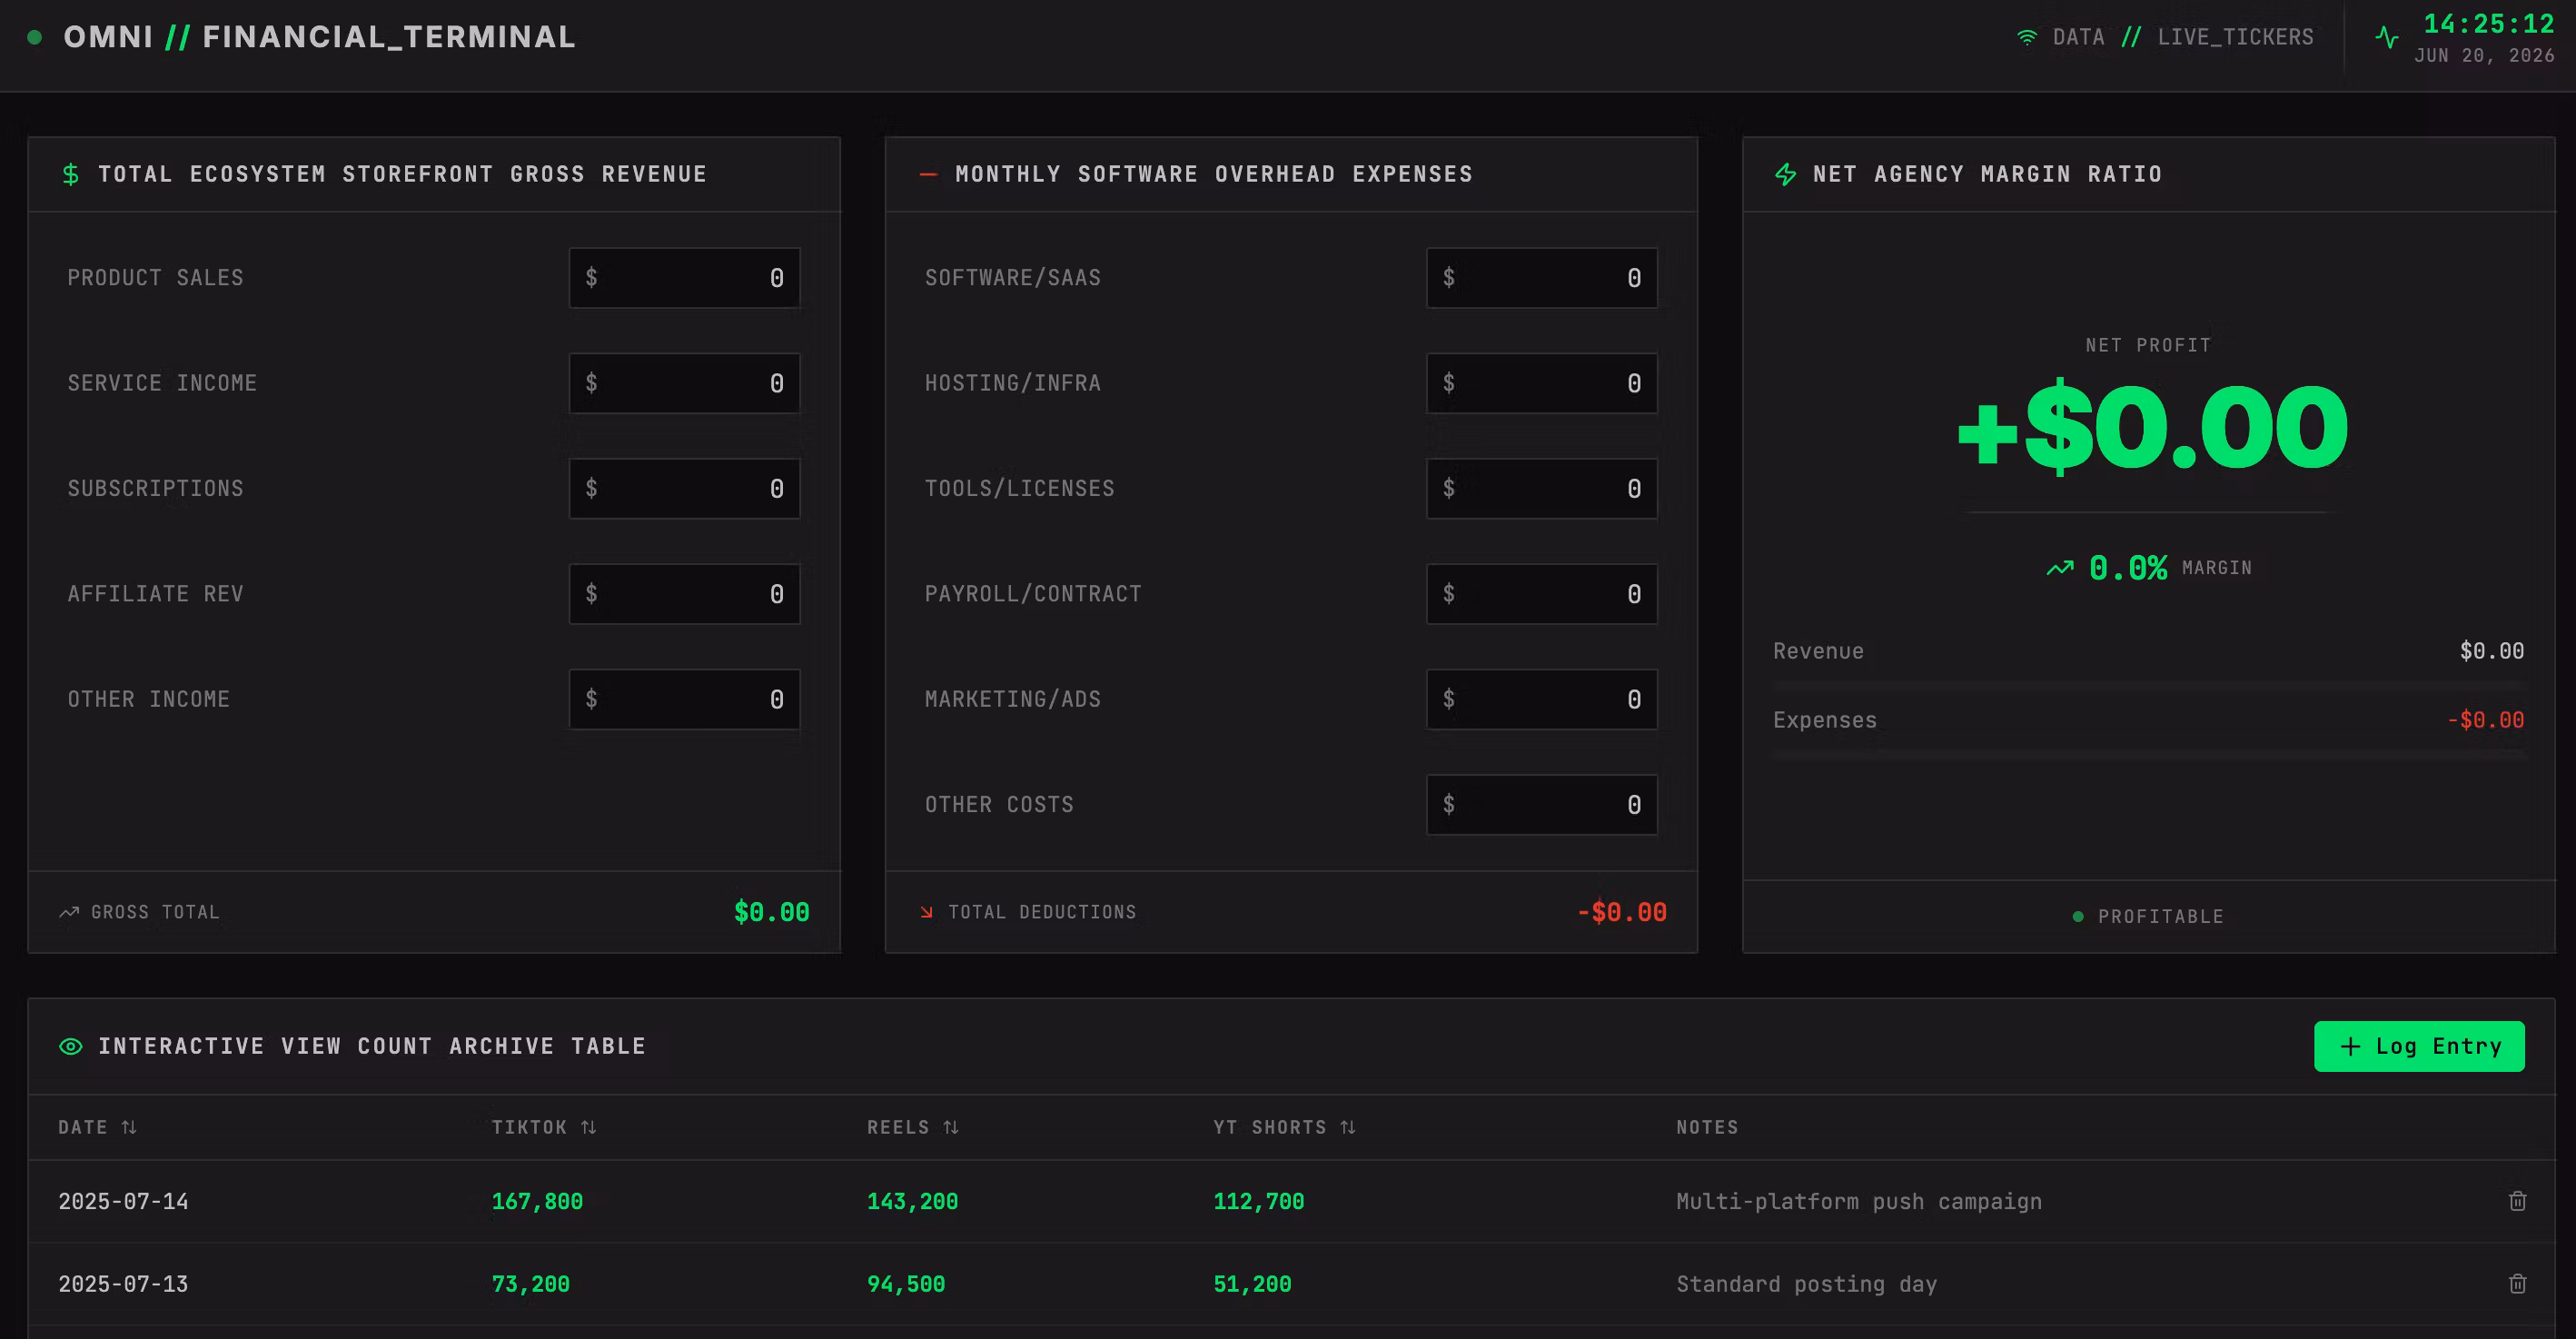Click the eye icon beside Interactive View Count
Screen dimensions: 2576x1339
point(70,1046)
